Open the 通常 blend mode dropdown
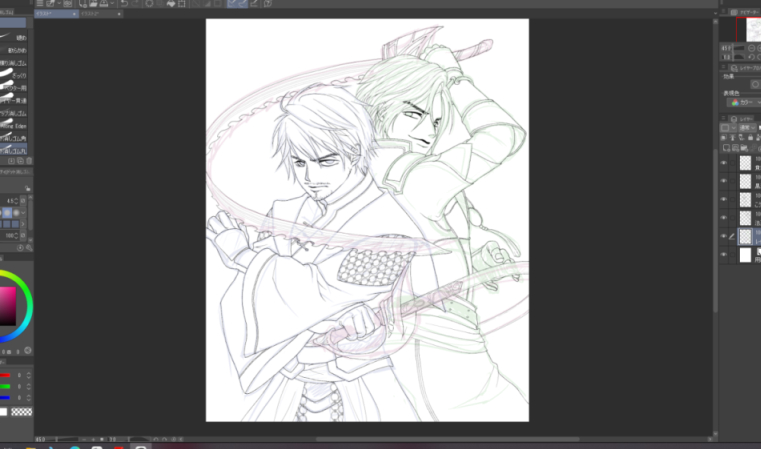Image resolution: width=761 pixels, height=449 pixels. pos(747,128)
